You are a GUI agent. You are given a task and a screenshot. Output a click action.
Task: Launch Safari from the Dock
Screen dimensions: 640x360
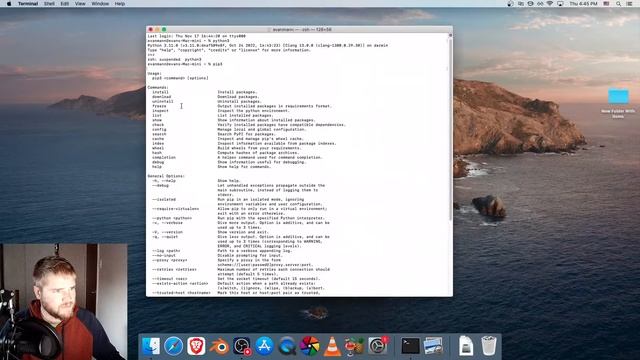pos(173,346)
